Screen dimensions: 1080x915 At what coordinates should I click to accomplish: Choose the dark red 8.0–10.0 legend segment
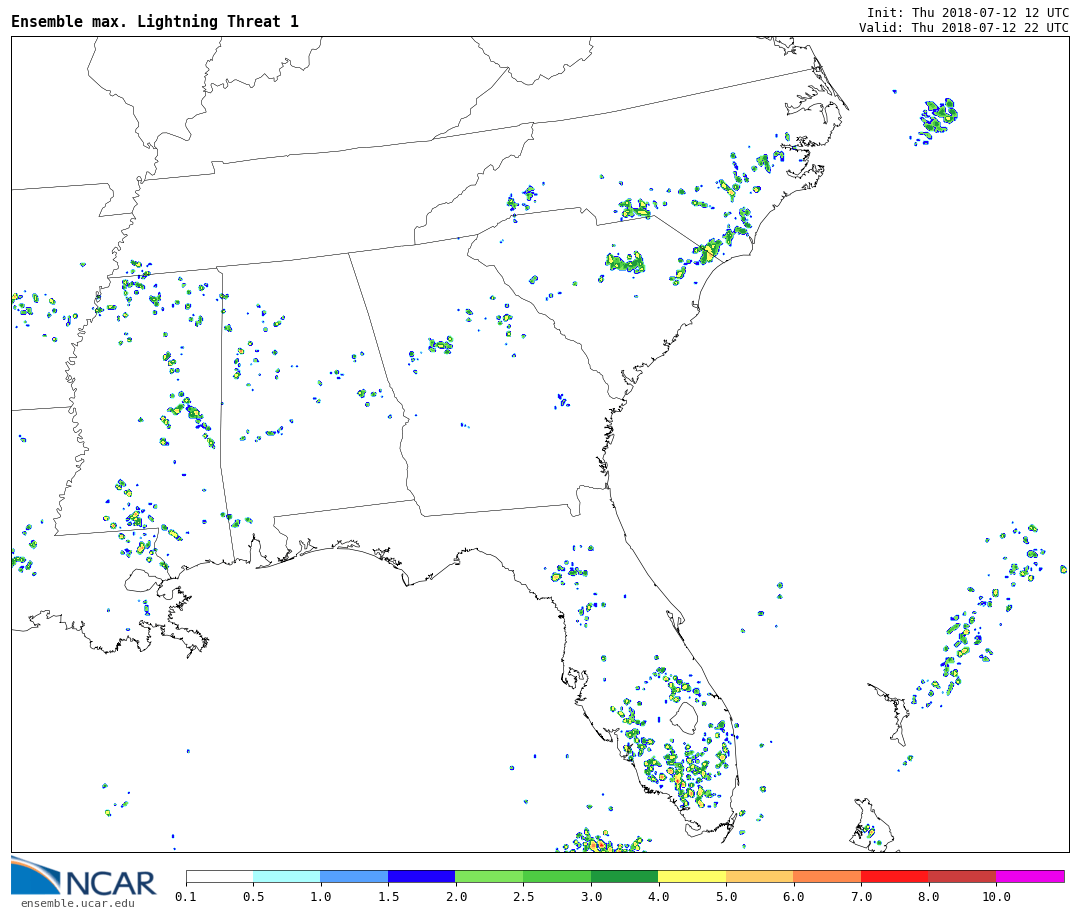pos(961,876)
